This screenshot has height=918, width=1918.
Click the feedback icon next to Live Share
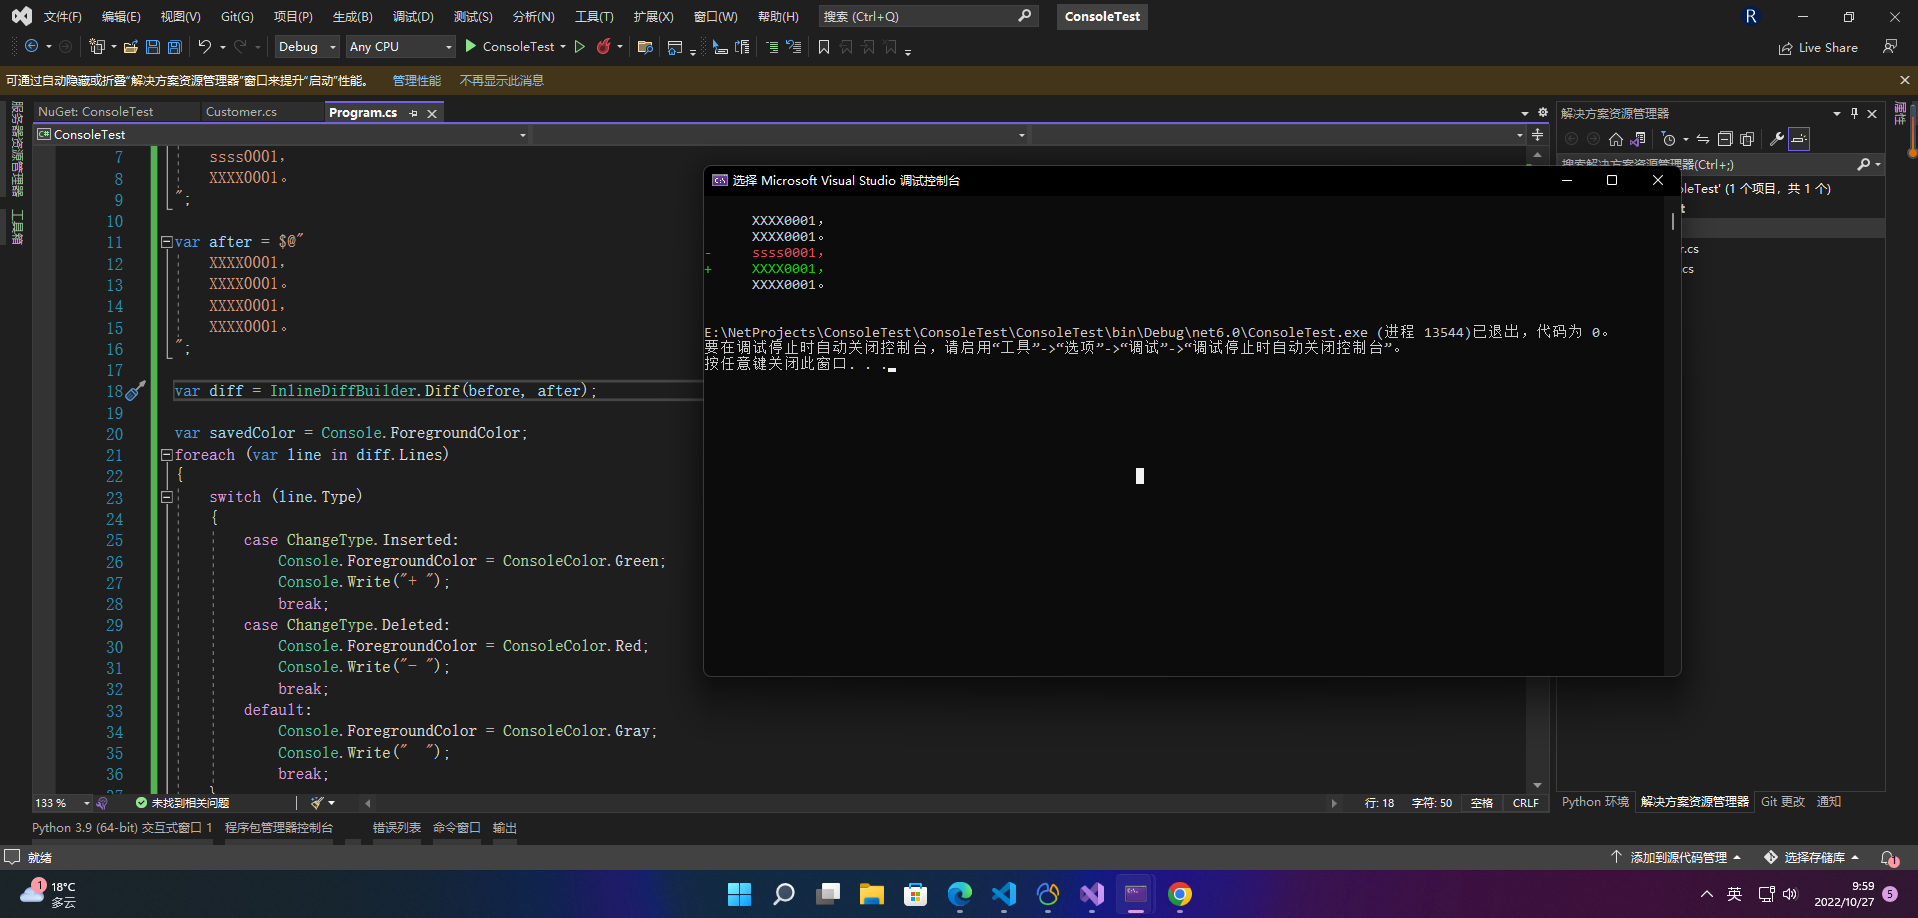pyautogui.click(x=1890, y=47)
